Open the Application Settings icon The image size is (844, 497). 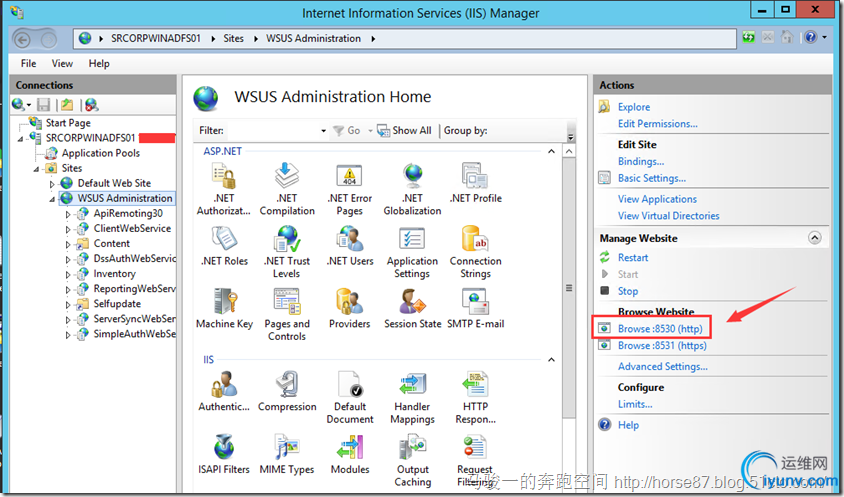[412, 240]
